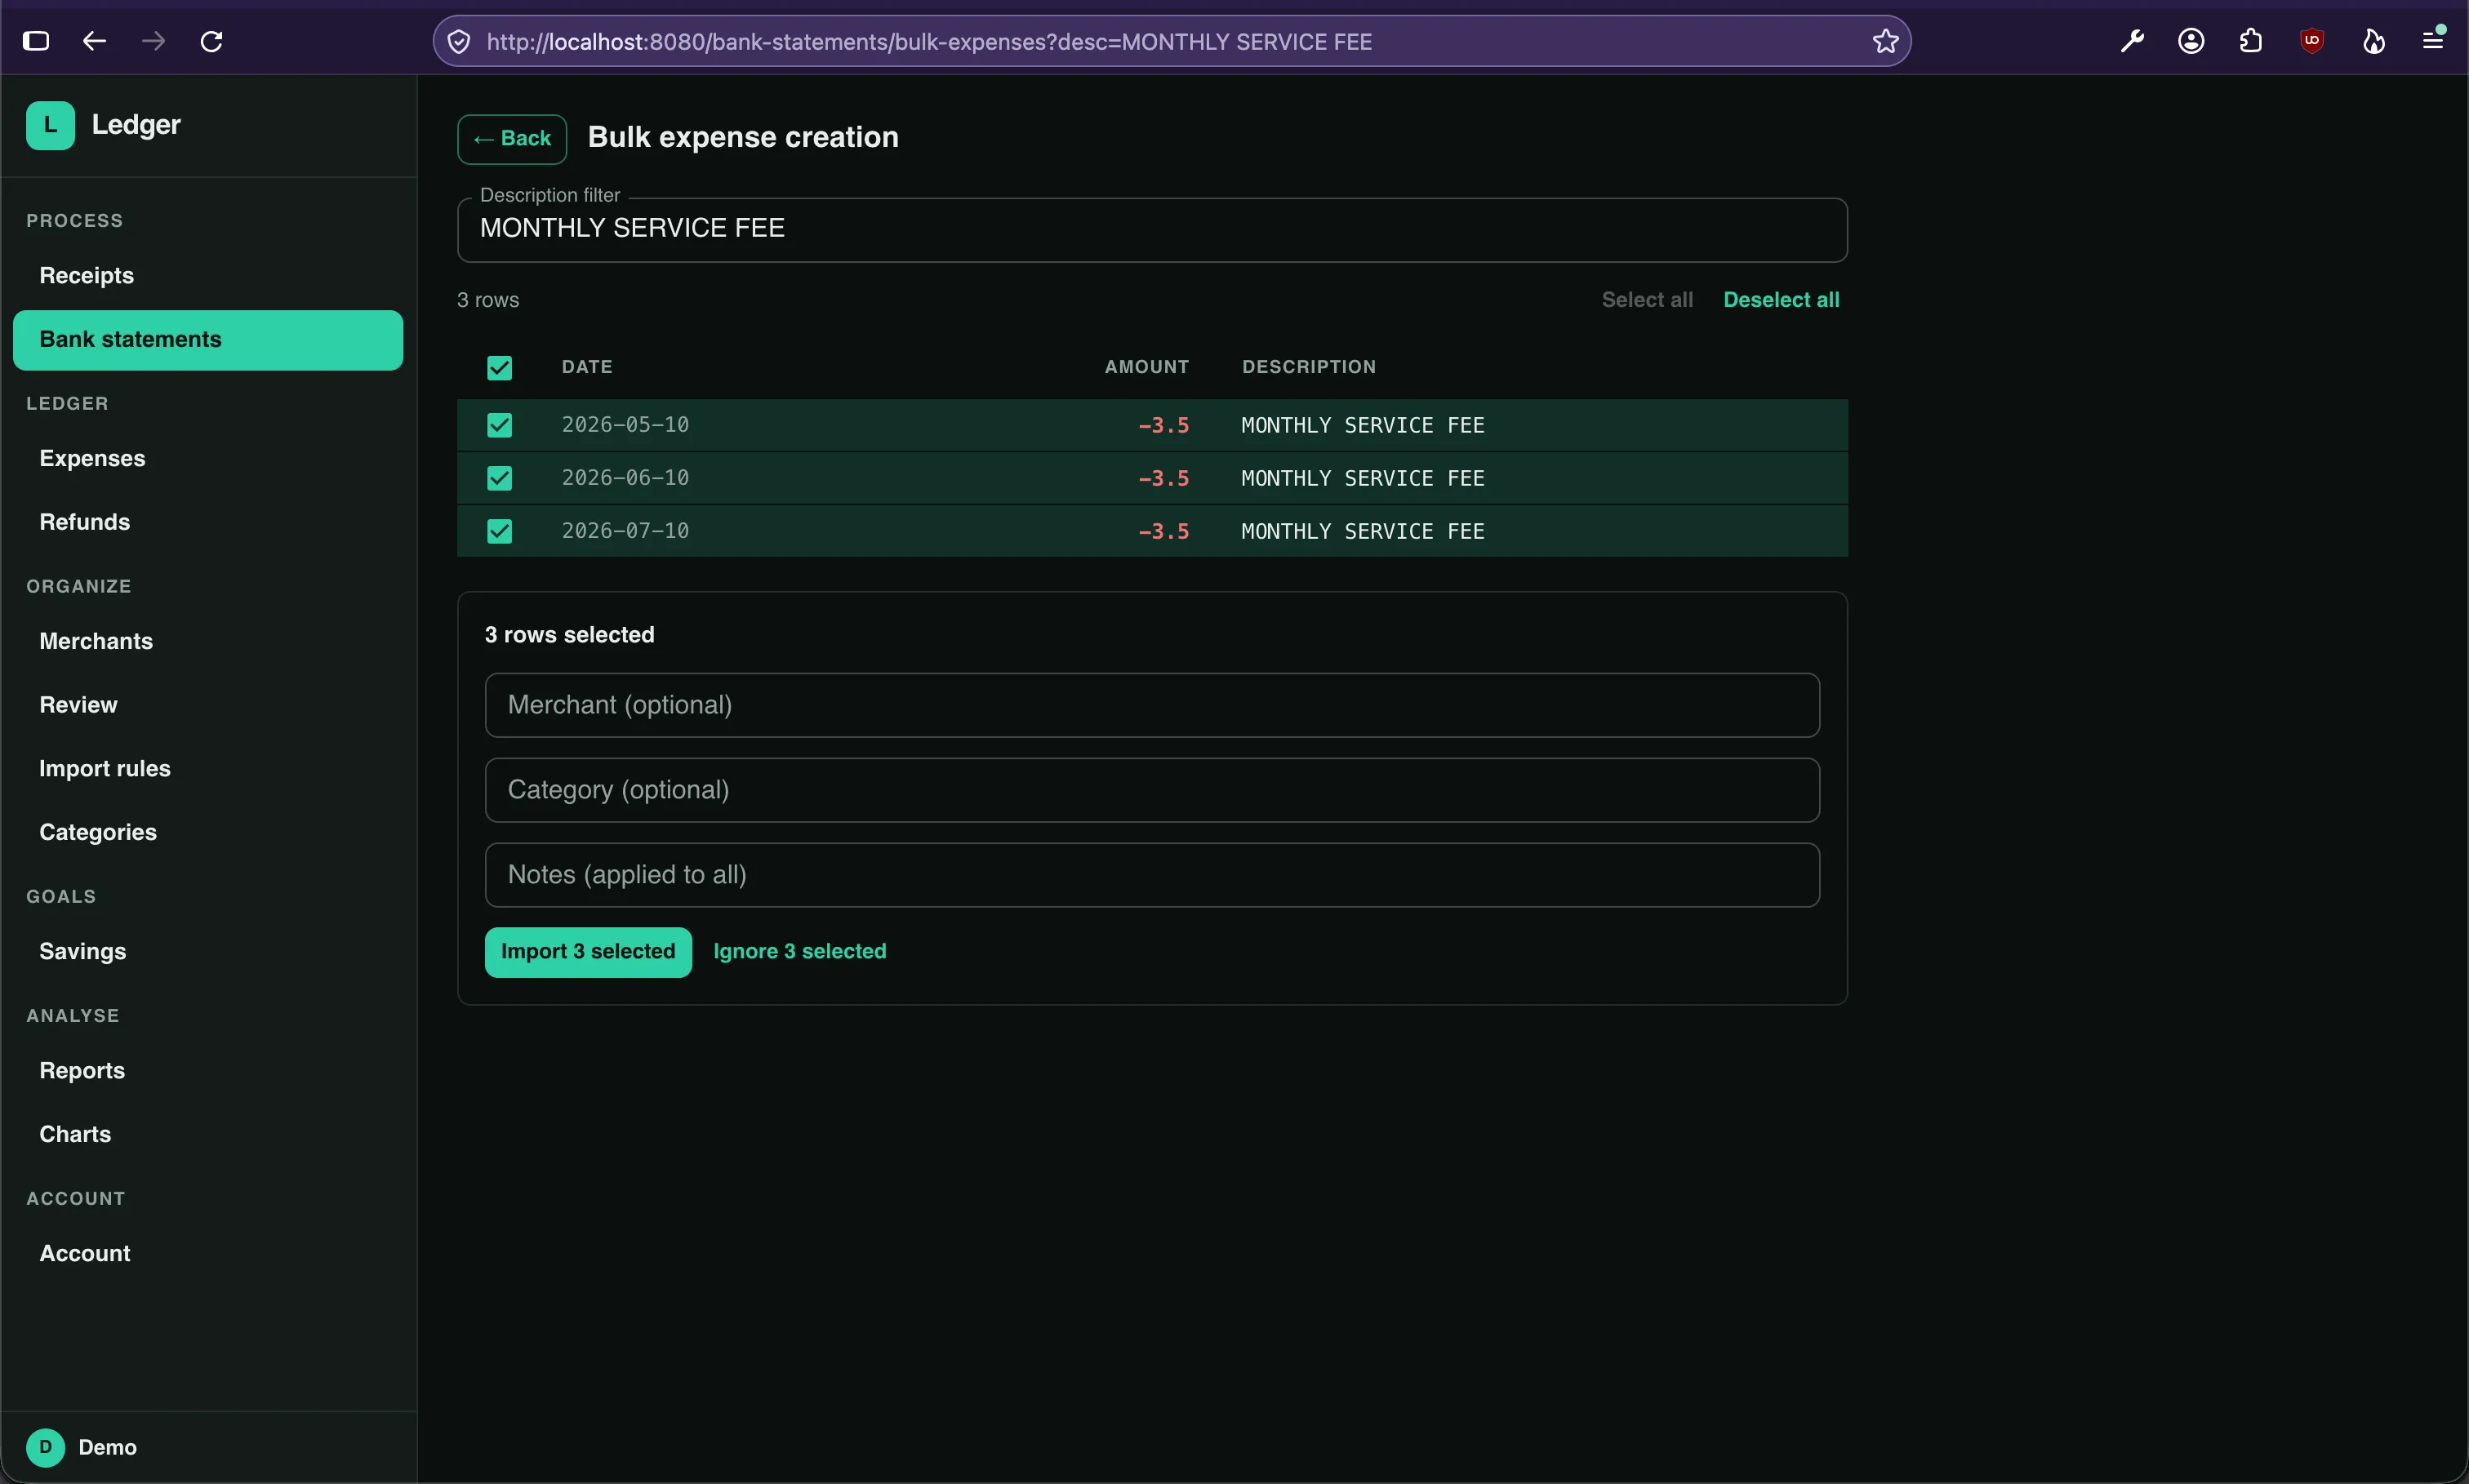
Task: Reload the page
Action: pyautogui.click(x=211, y=41)
